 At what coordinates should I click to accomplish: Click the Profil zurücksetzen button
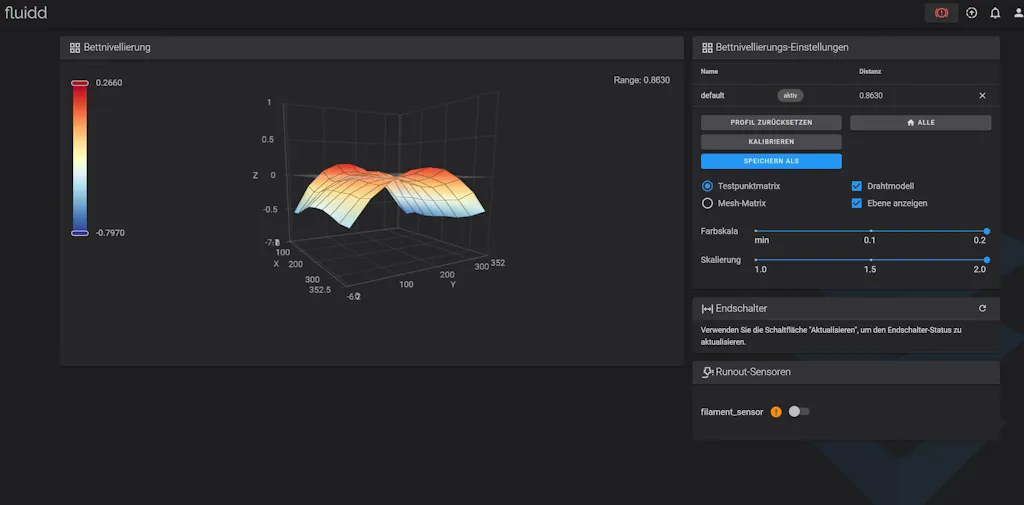[x=771, y=122]
